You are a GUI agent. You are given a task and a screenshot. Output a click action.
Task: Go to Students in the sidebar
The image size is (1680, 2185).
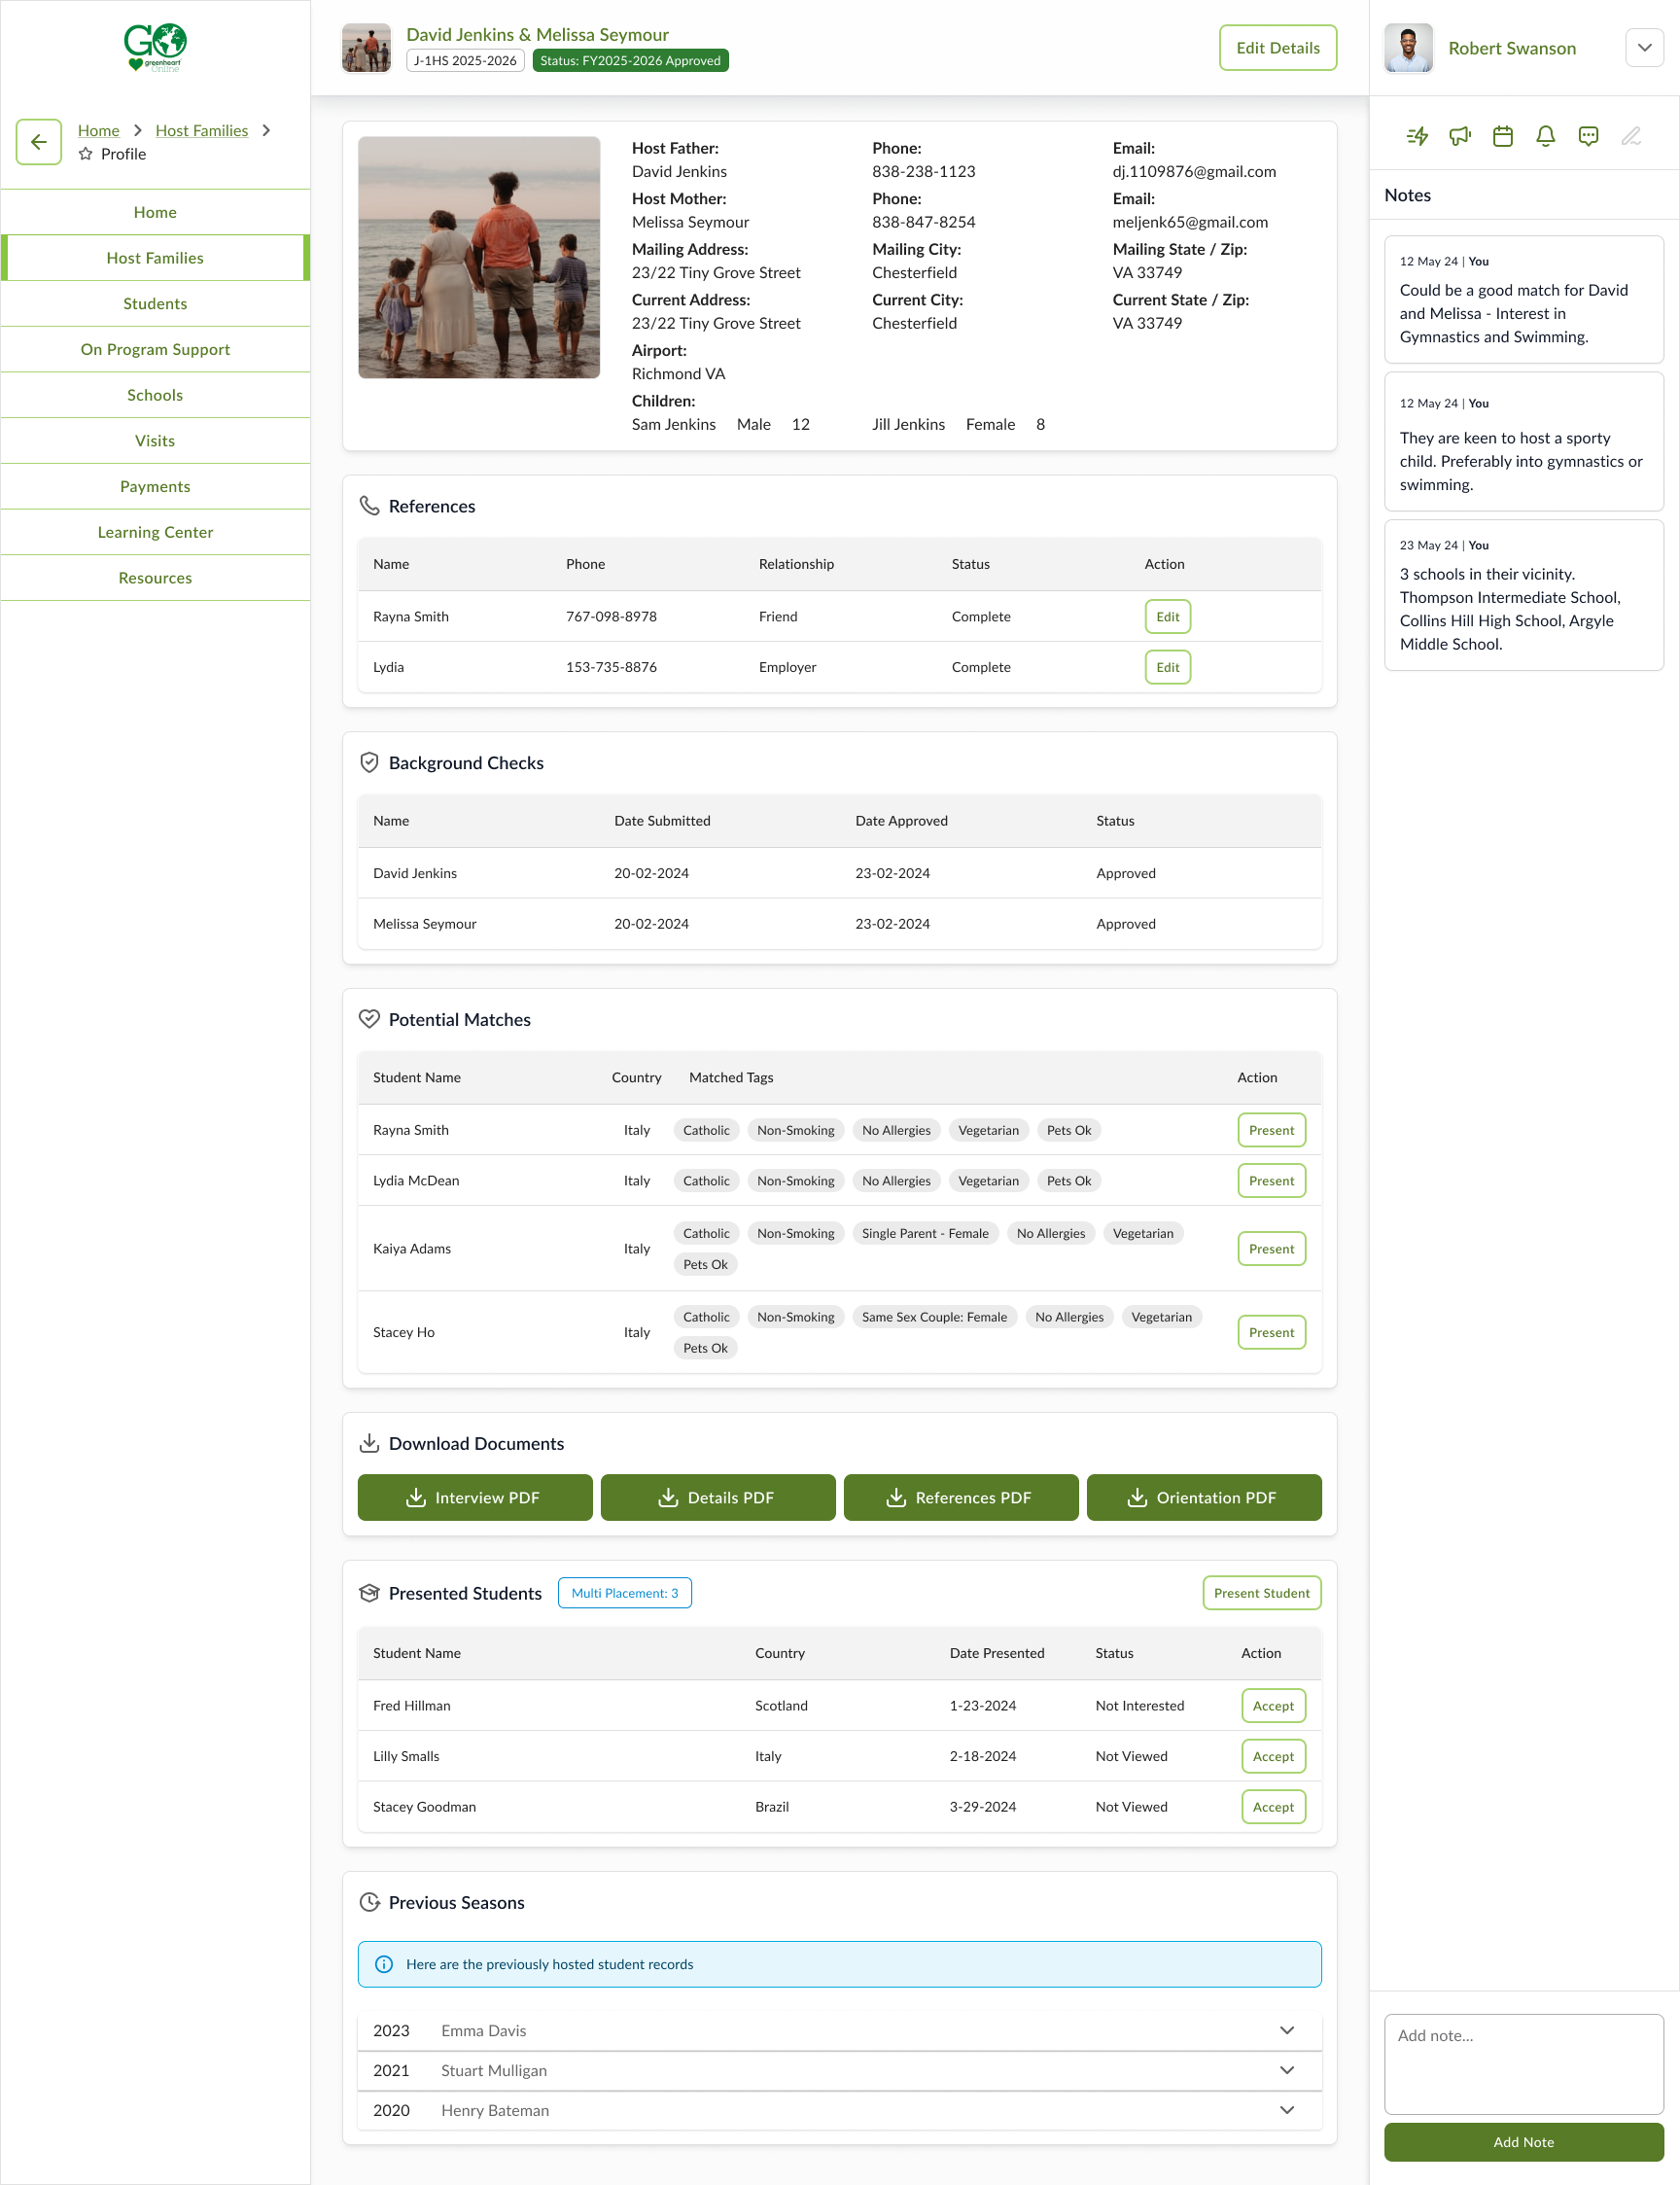(x=155, y=304)
